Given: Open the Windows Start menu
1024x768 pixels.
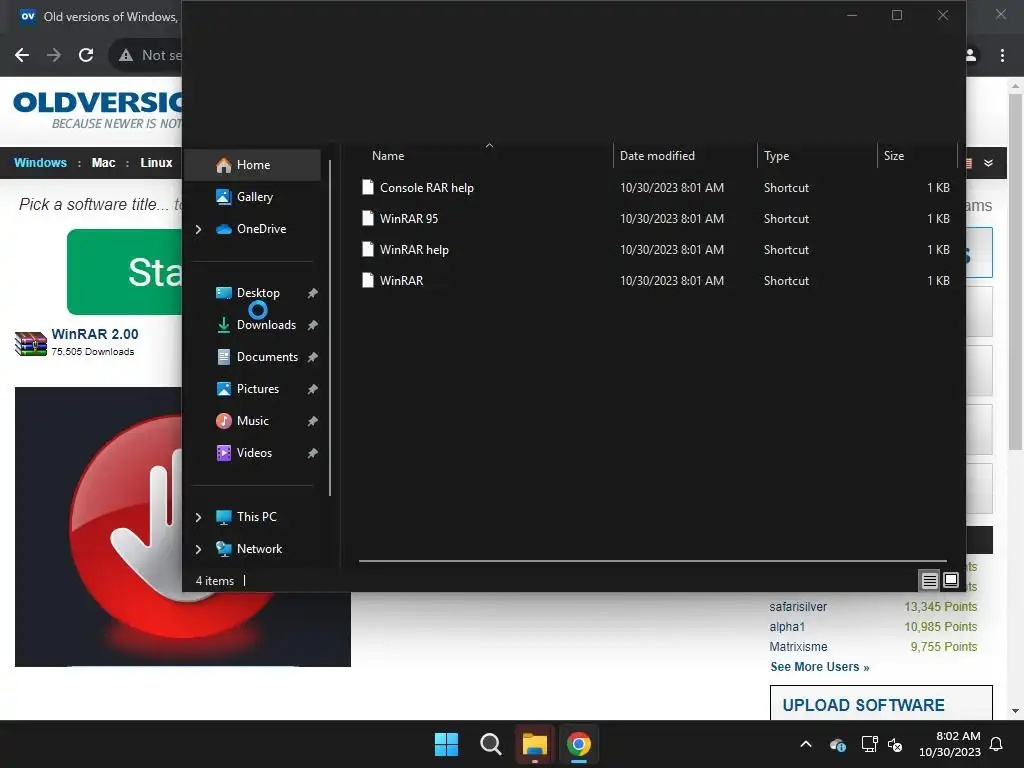Looking at the screenshot, I should (447, 744).
